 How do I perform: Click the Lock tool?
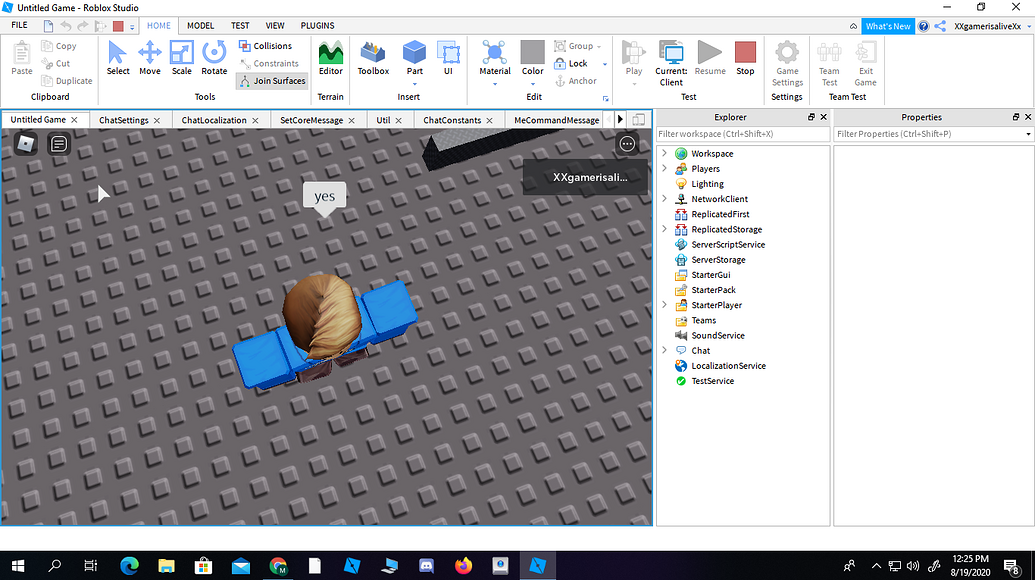(572, 63)
